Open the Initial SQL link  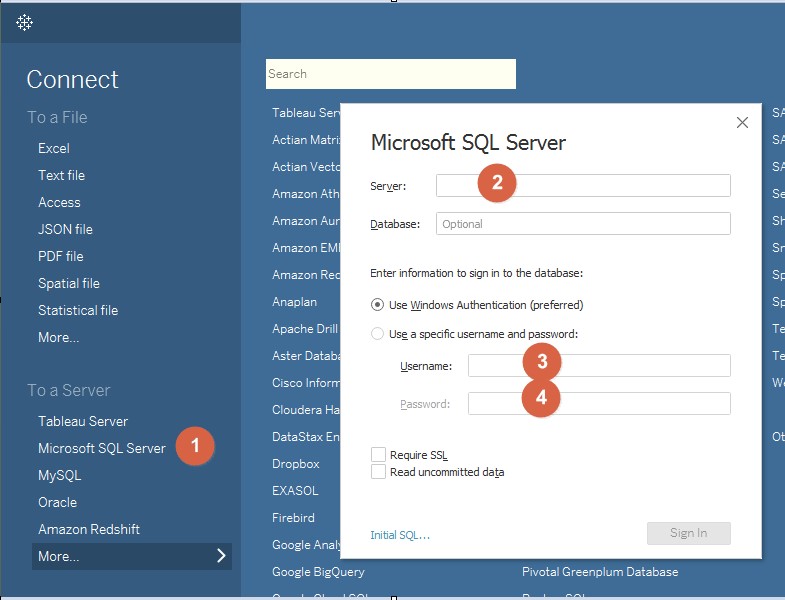click(x=400, y=535)
